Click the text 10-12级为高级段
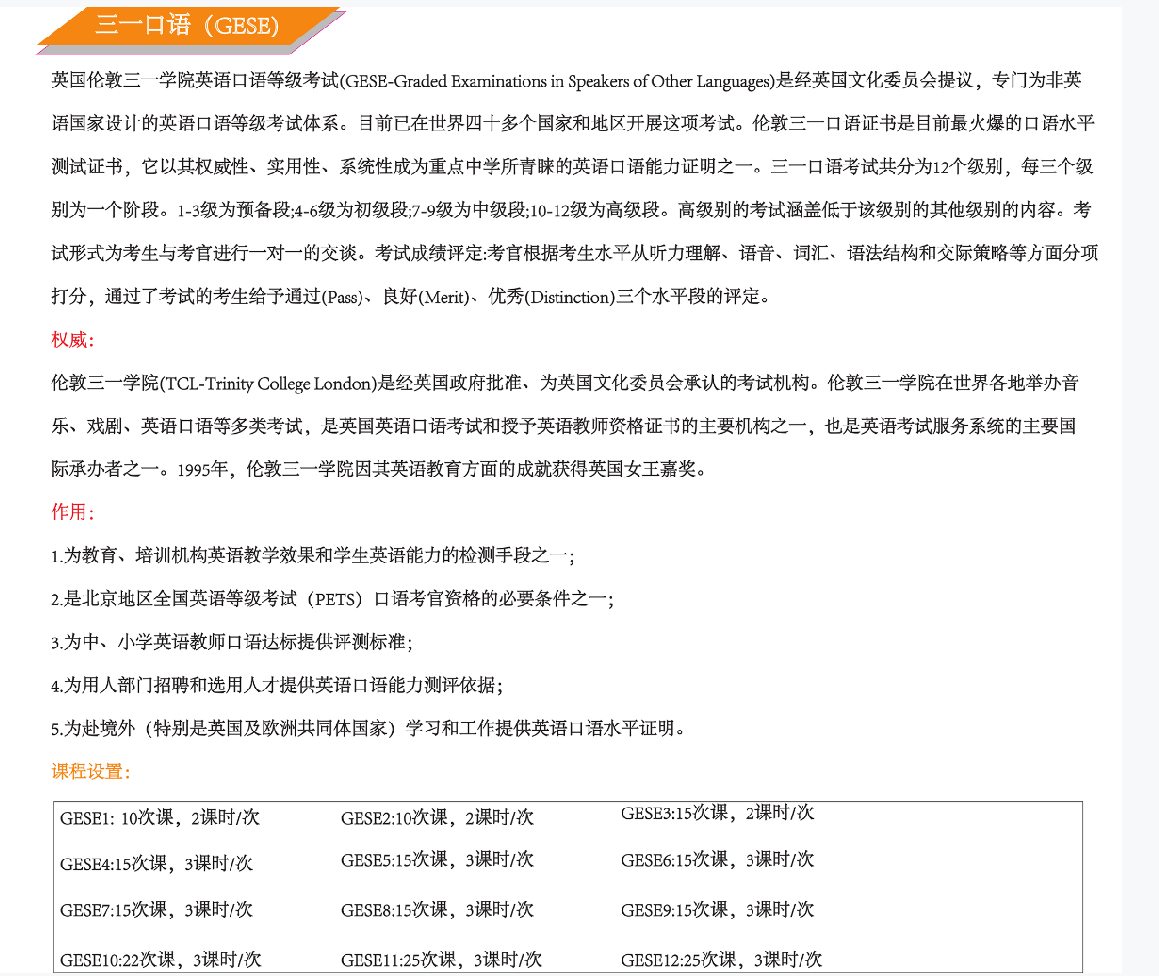This screenshot has height=976, width=1159. pos(595,210)
